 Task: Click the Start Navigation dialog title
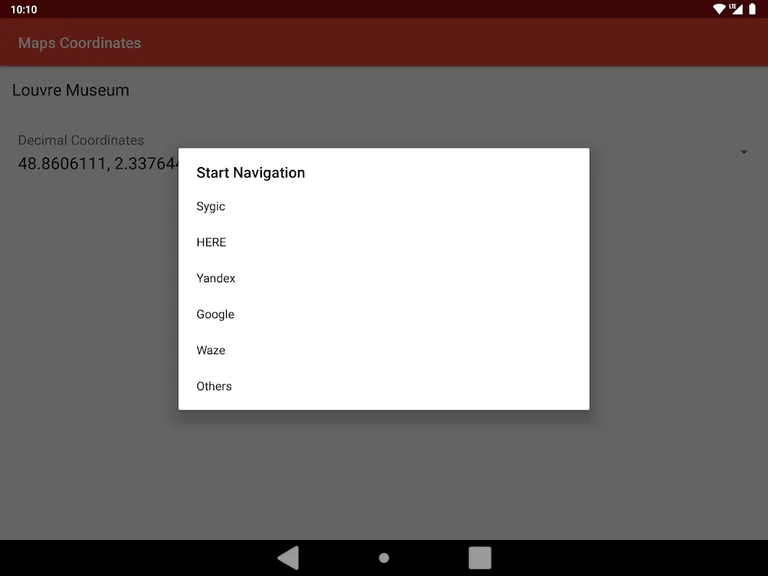(x=251, y=173)
